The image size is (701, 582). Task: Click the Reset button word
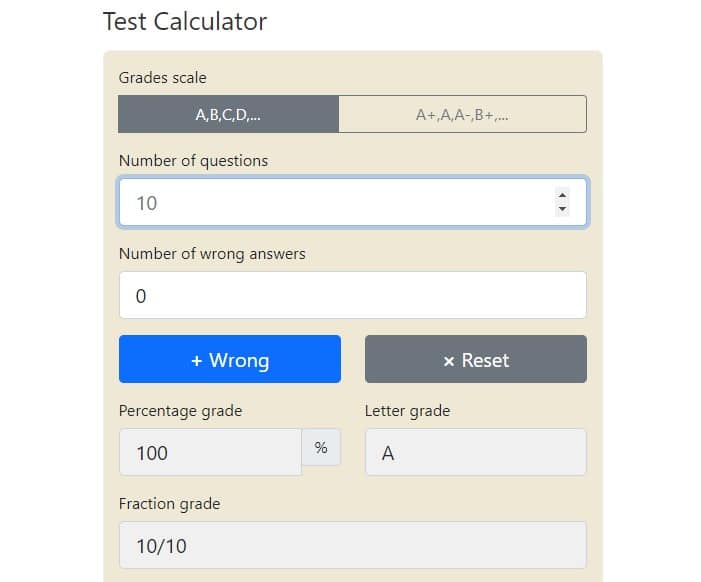485,360
